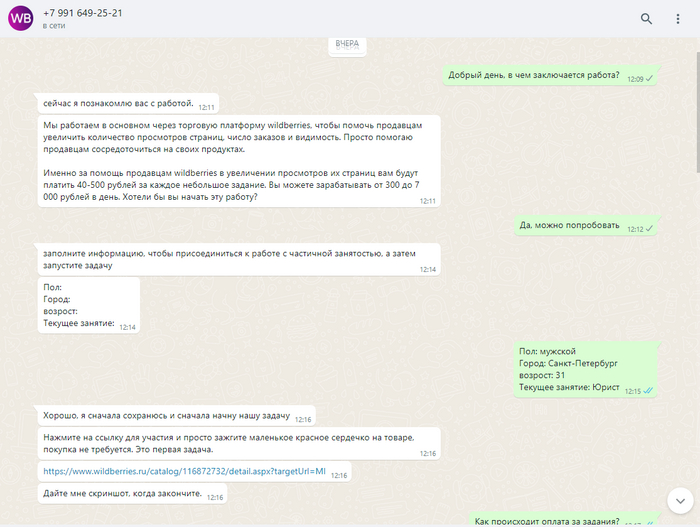700x527 pixels.
Task: Search within this chat
Action: [646, 19]
